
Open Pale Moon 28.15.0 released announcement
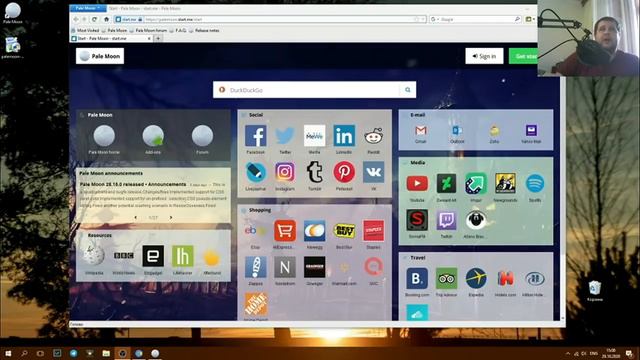[133, 184]
